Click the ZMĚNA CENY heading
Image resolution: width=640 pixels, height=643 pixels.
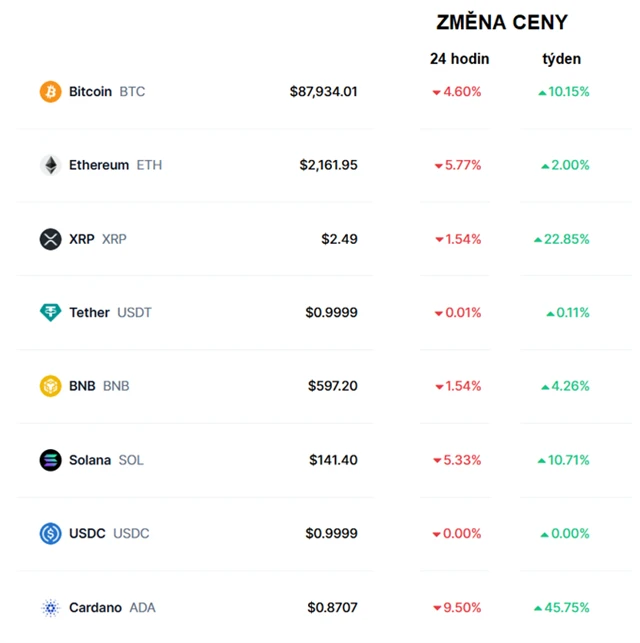502,23
